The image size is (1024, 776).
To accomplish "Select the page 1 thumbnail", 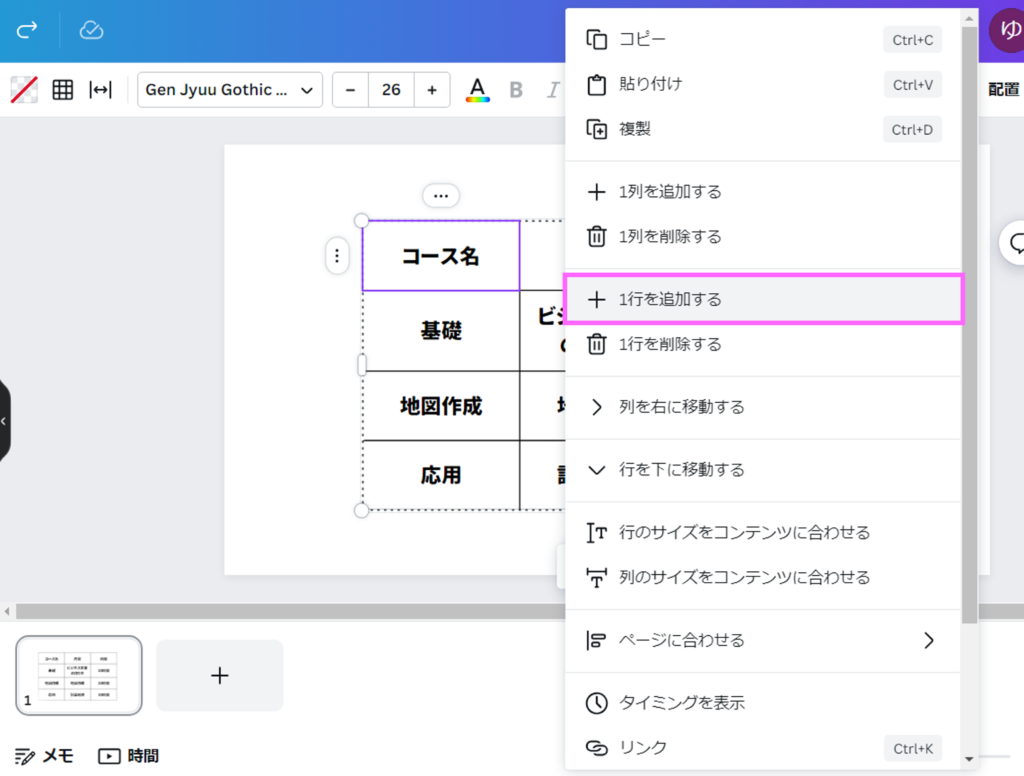I will coord(79,676).
